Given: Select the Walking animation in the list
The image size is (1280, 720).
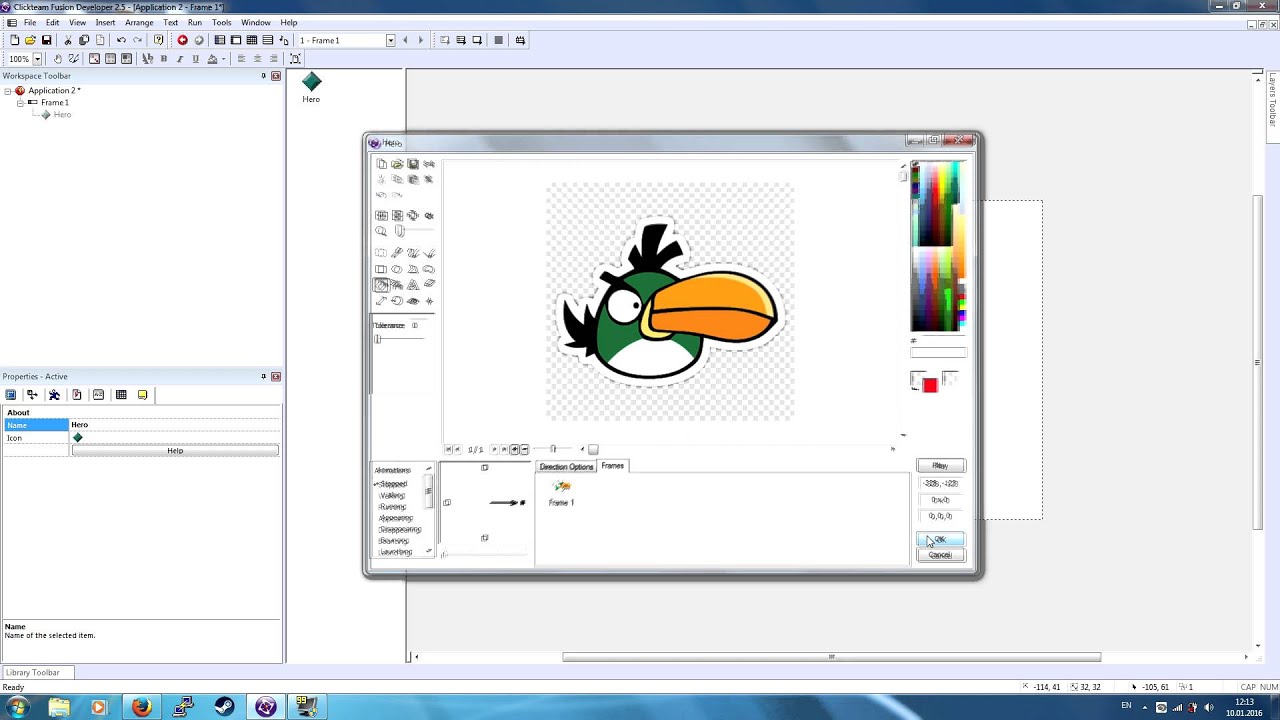Looking at the screenshot, I should 392,495.
